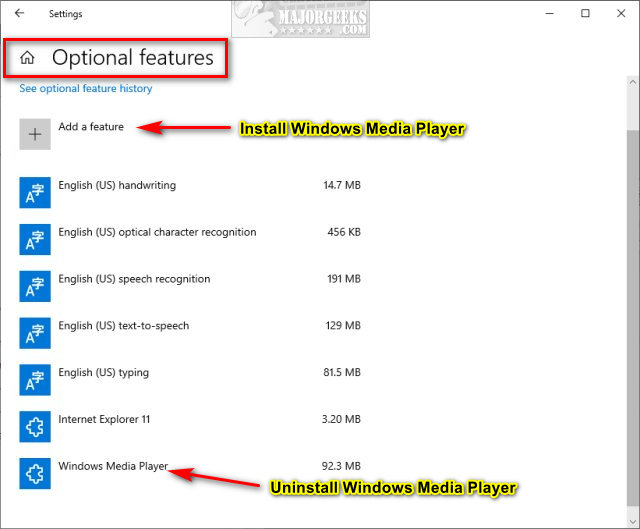This screenshot has height=529, width=640.
Task: Click the Optional features page title
Action: pos(133,58)
